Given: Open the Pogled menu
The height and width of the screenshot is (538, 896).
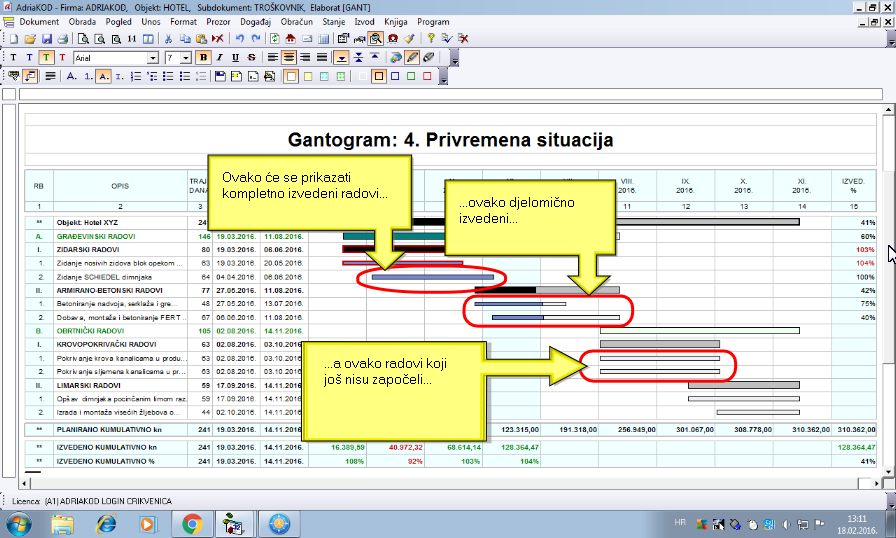Looking at the screenshot, I should coord(118,22).
